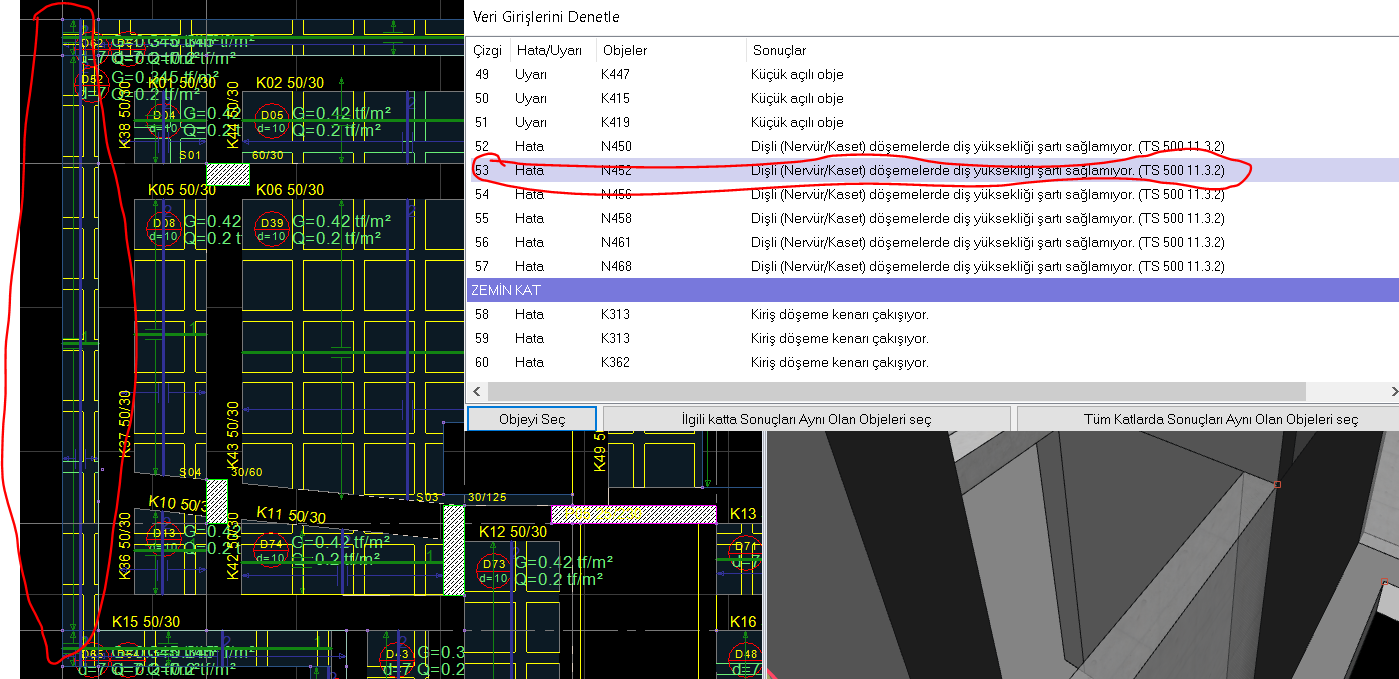This screenshot has height=679, width=1399.
Task: Click the Objeler column header
Action: point(624,50)
